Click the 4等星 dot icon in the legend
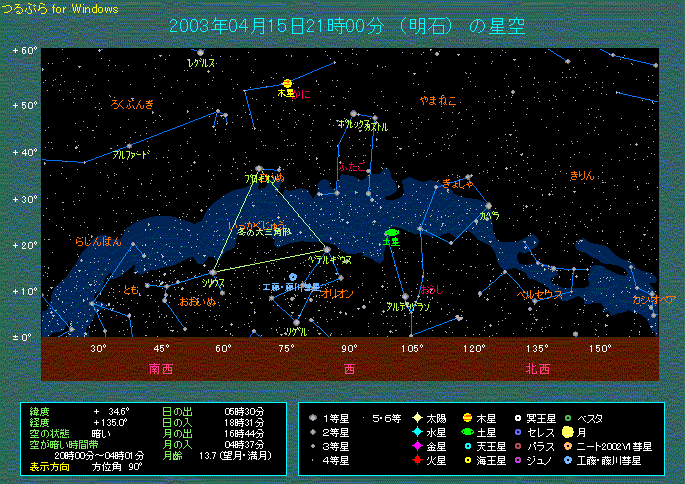 click(313, 460)
